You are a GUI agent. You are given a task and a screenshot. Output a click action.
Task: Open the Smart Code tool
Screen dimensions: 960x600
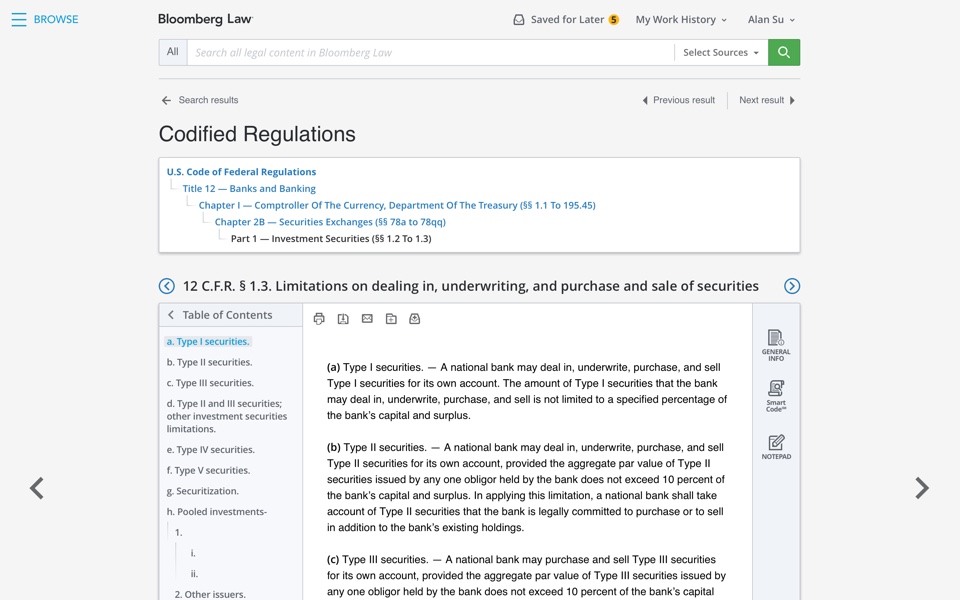[x=776, y=395]
